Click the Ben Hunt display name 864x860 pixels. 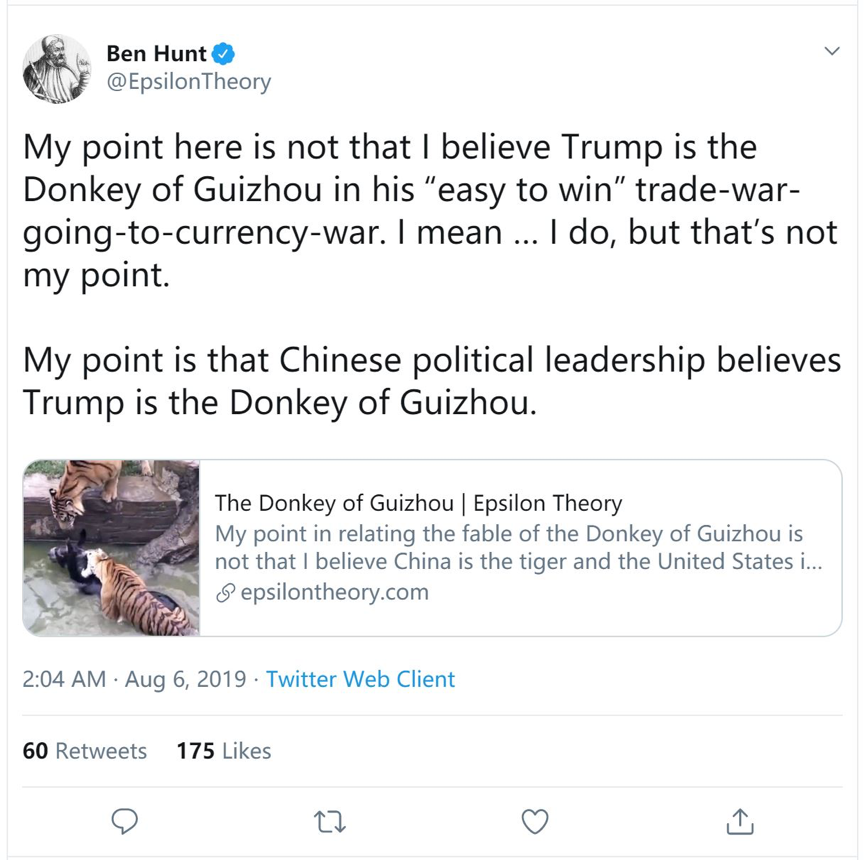[156, 53]
